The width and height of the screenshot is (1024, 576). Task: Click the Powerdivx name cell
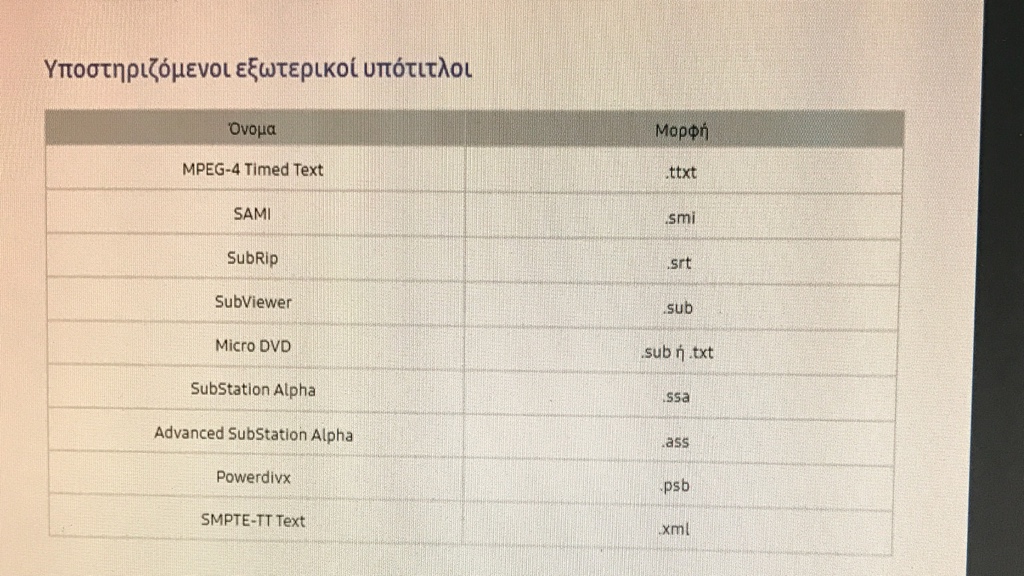(x=253, y=477)
